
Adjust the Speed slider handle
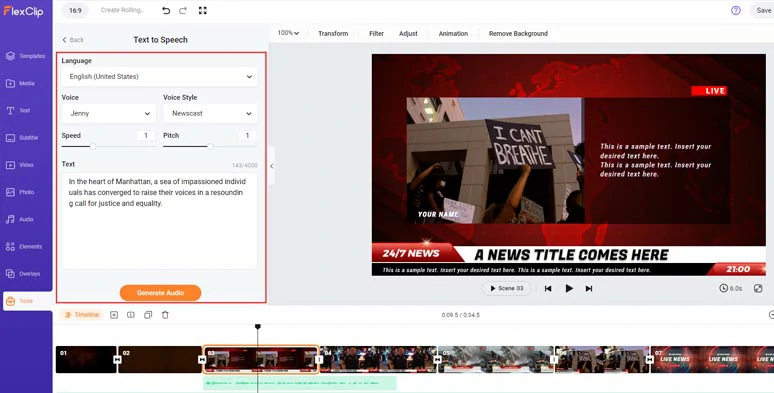93,147
